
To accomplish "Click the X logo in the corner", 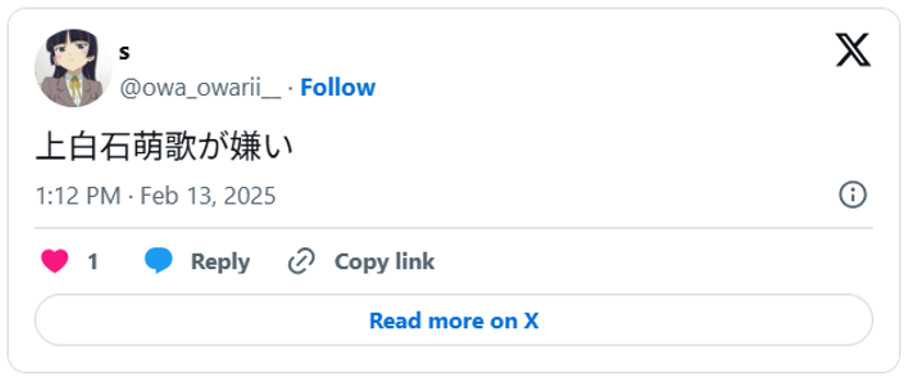I will [x=853, y=50].
